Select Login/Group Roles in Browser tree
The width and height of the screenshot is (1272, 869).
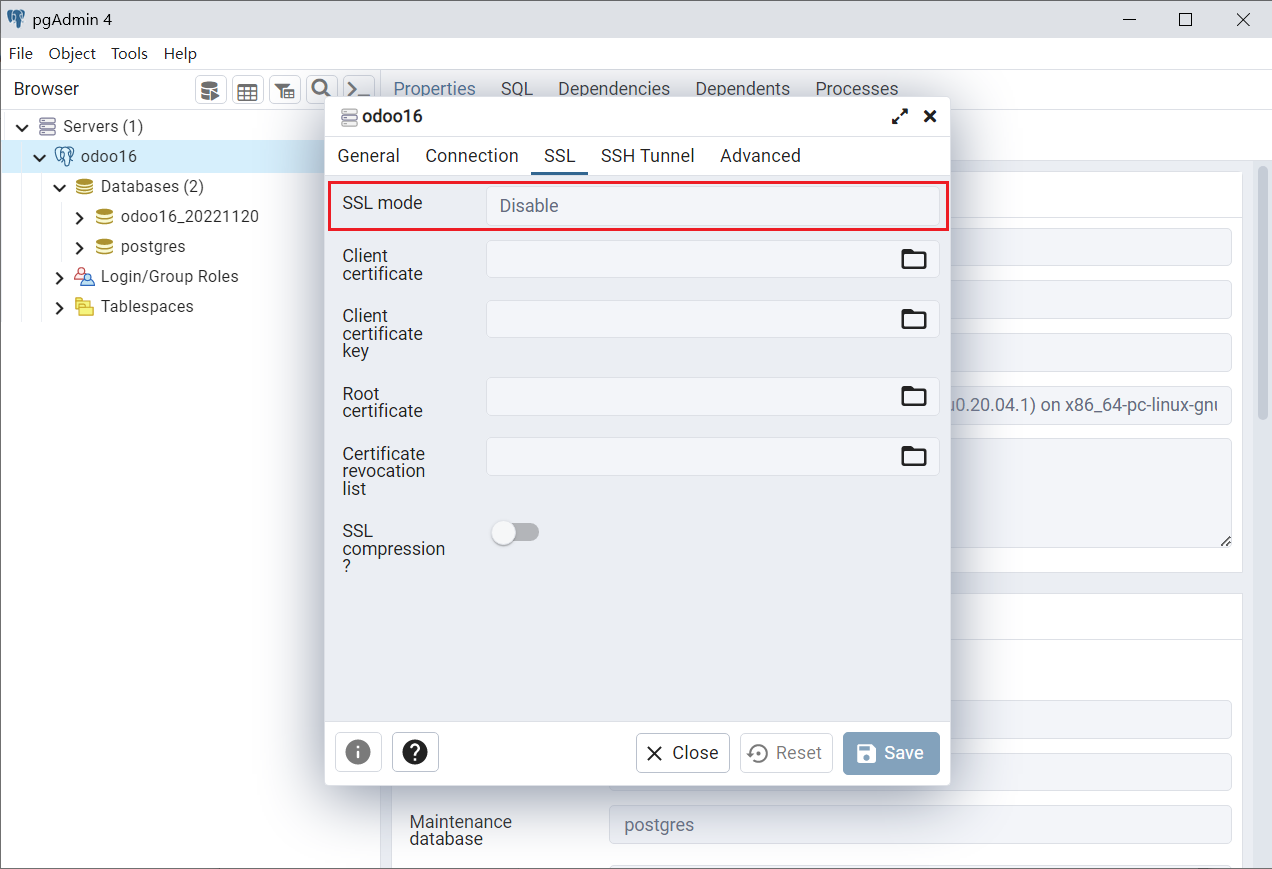point(170,276)
